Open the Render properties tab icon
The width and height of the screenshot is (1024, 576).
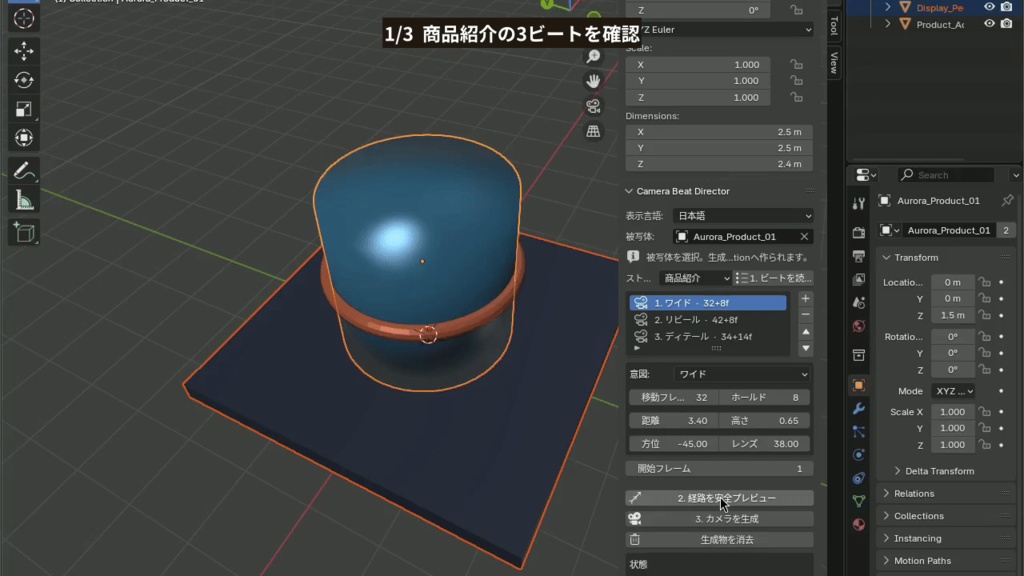tap(859, 232)
